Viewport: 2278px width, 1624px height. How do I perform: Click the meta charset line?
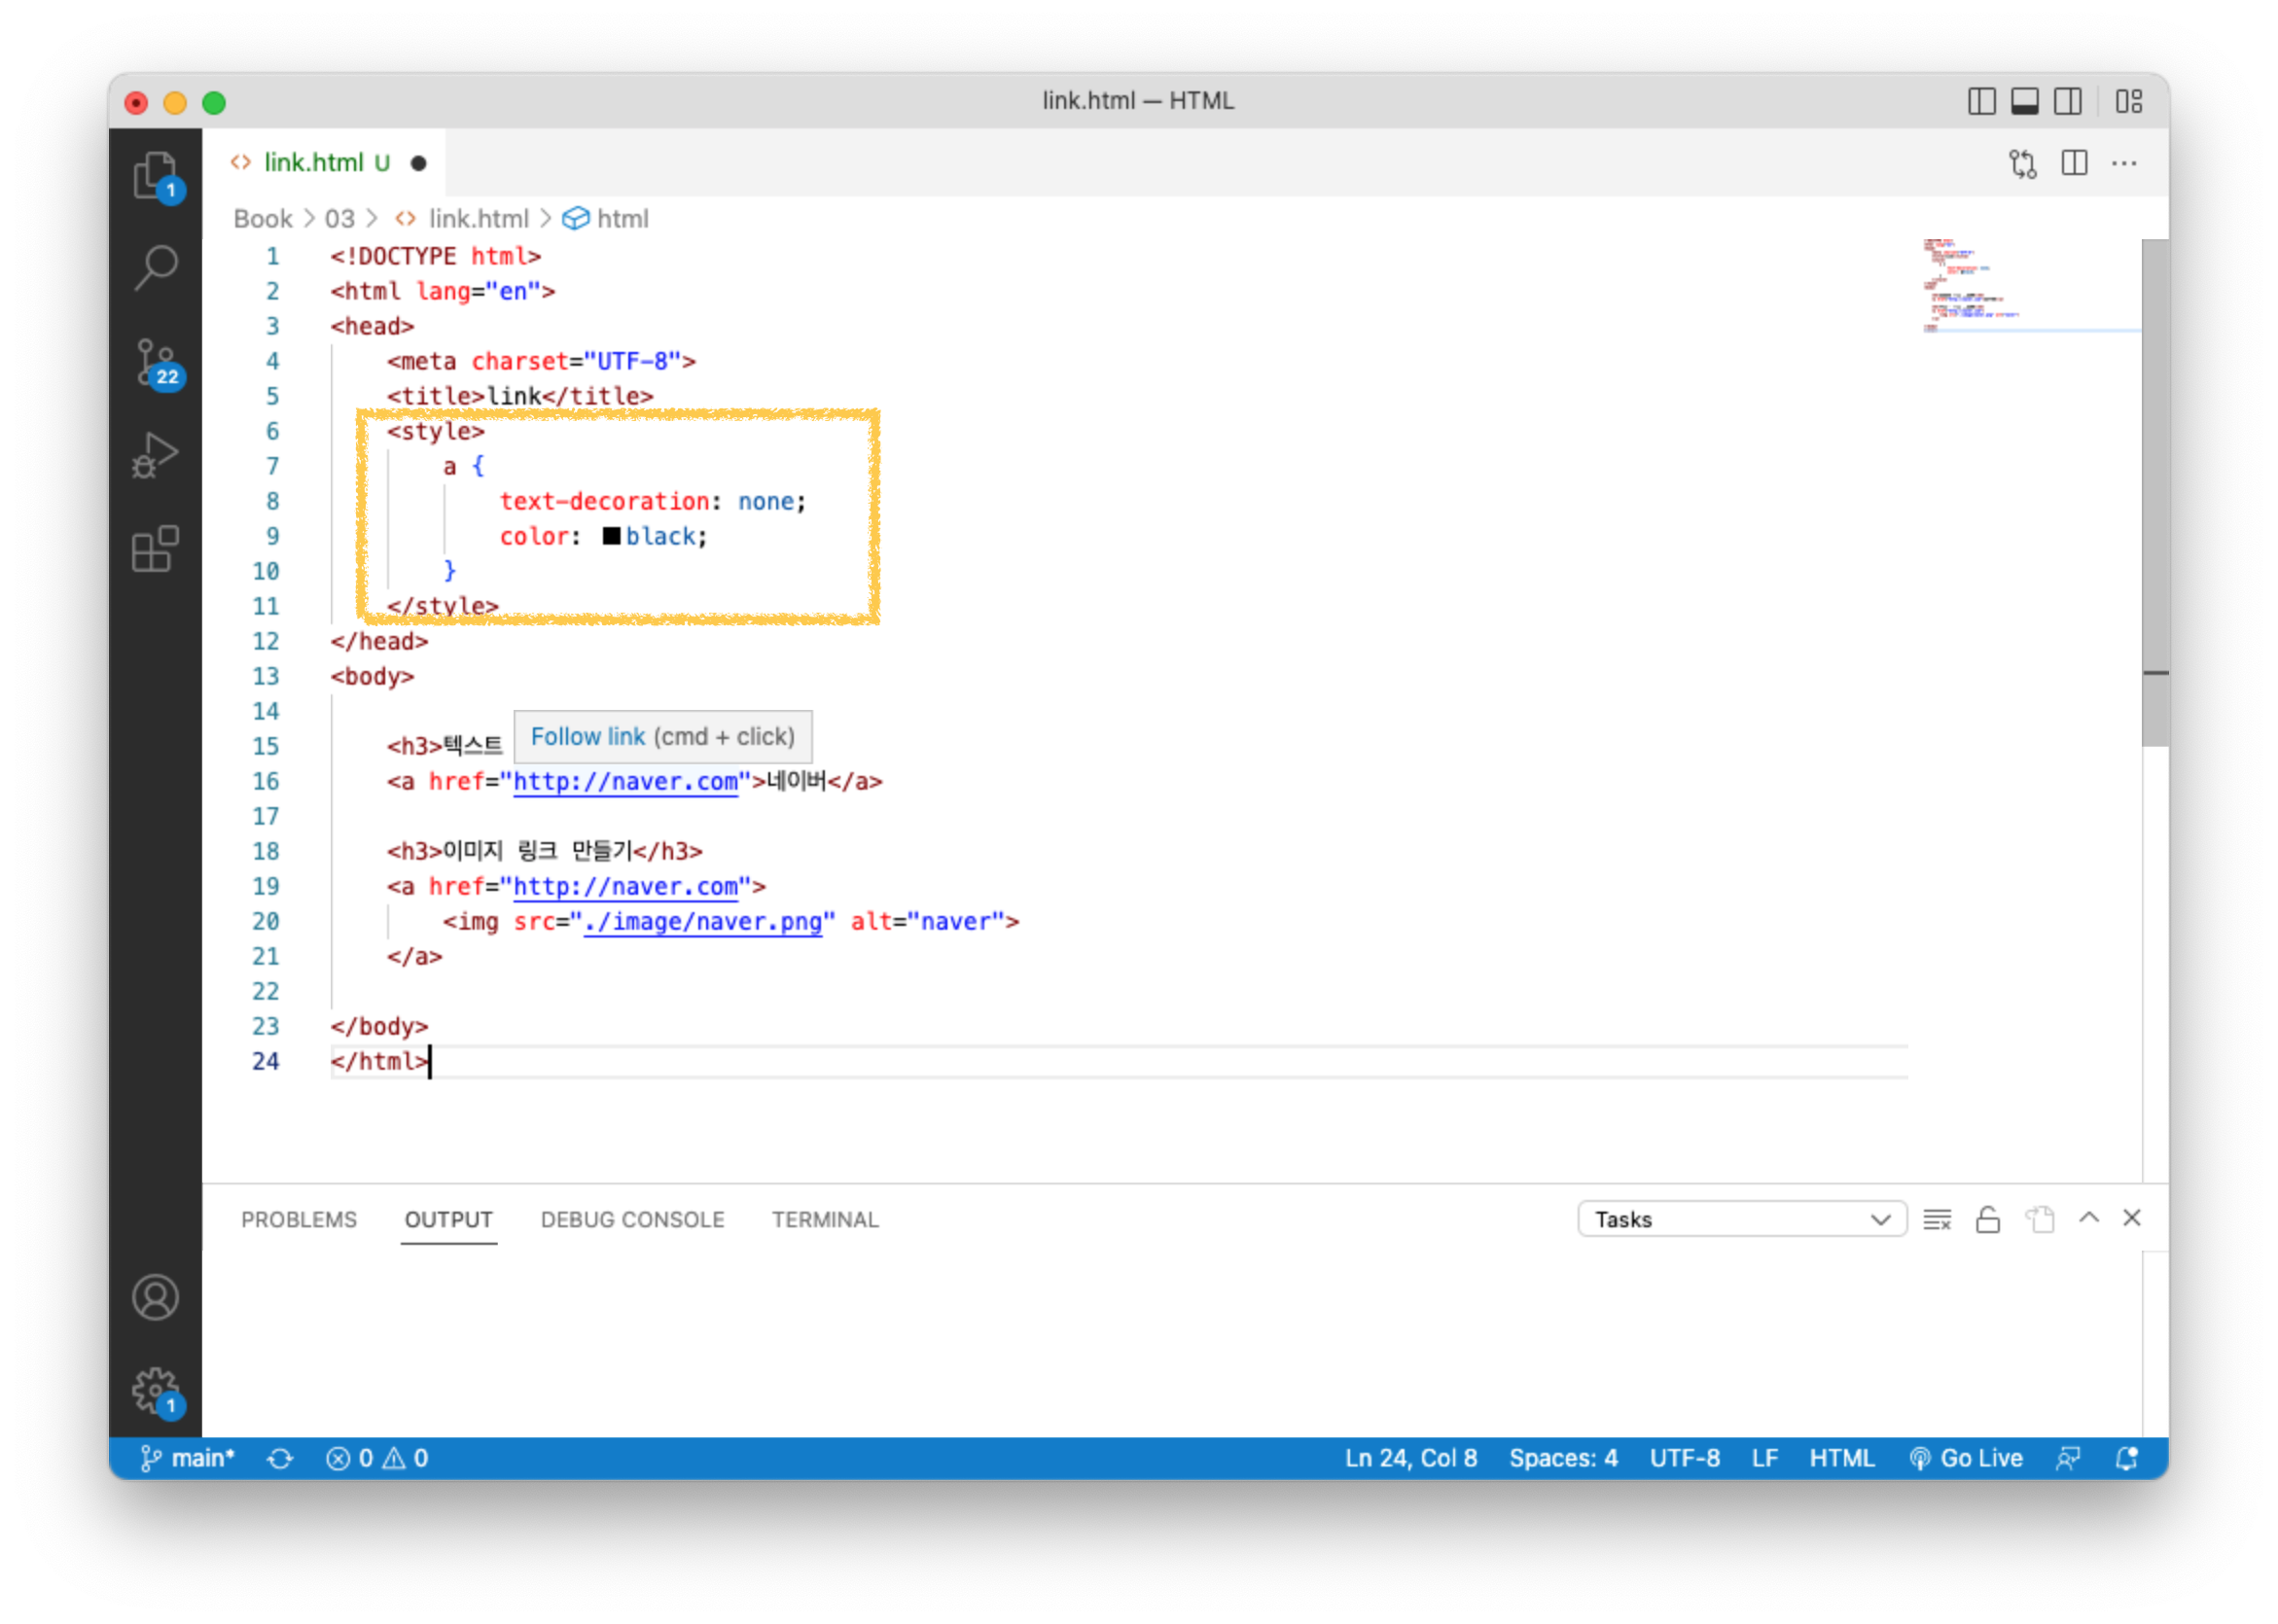click(541, 362)
